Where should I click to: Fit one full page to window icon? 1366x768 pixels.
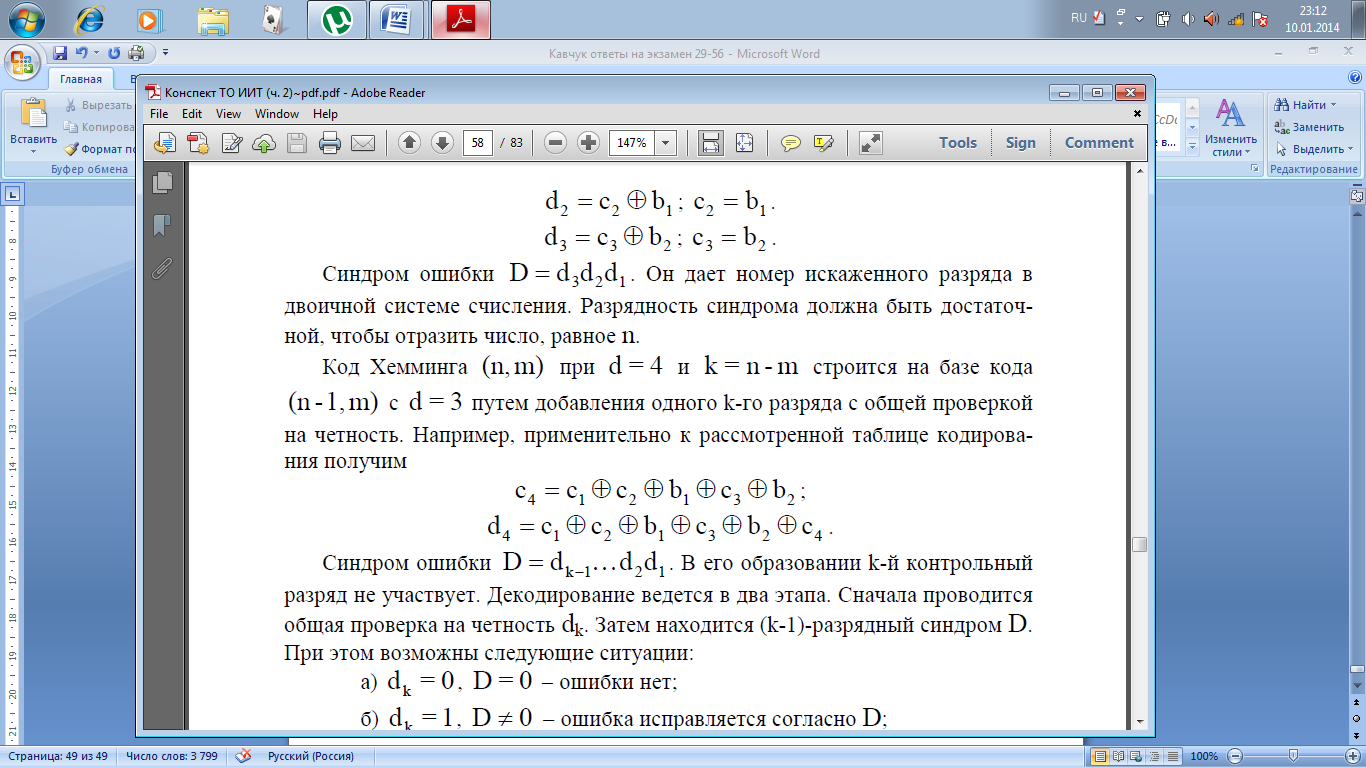point(744,143)
